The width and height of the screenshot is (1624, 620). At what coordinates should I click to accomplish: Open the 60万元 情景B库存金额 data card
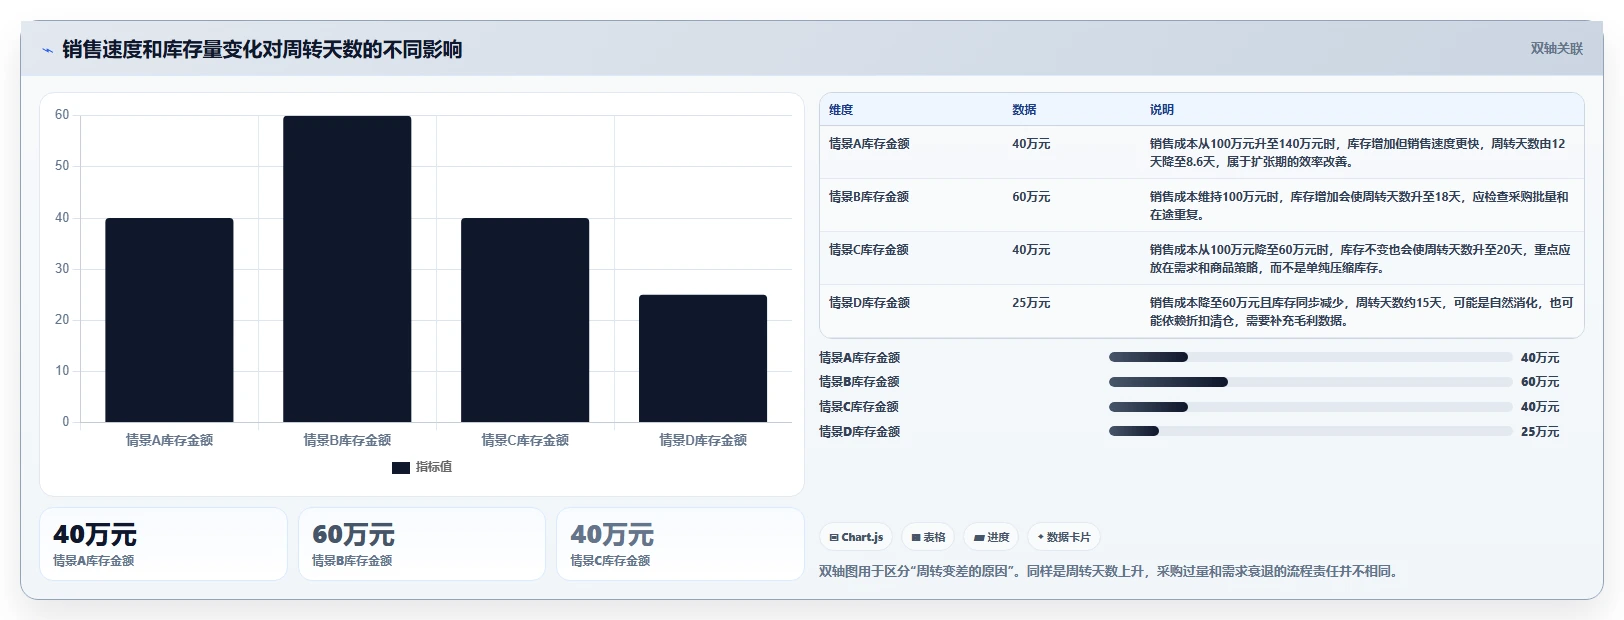(x=422, y=544)
